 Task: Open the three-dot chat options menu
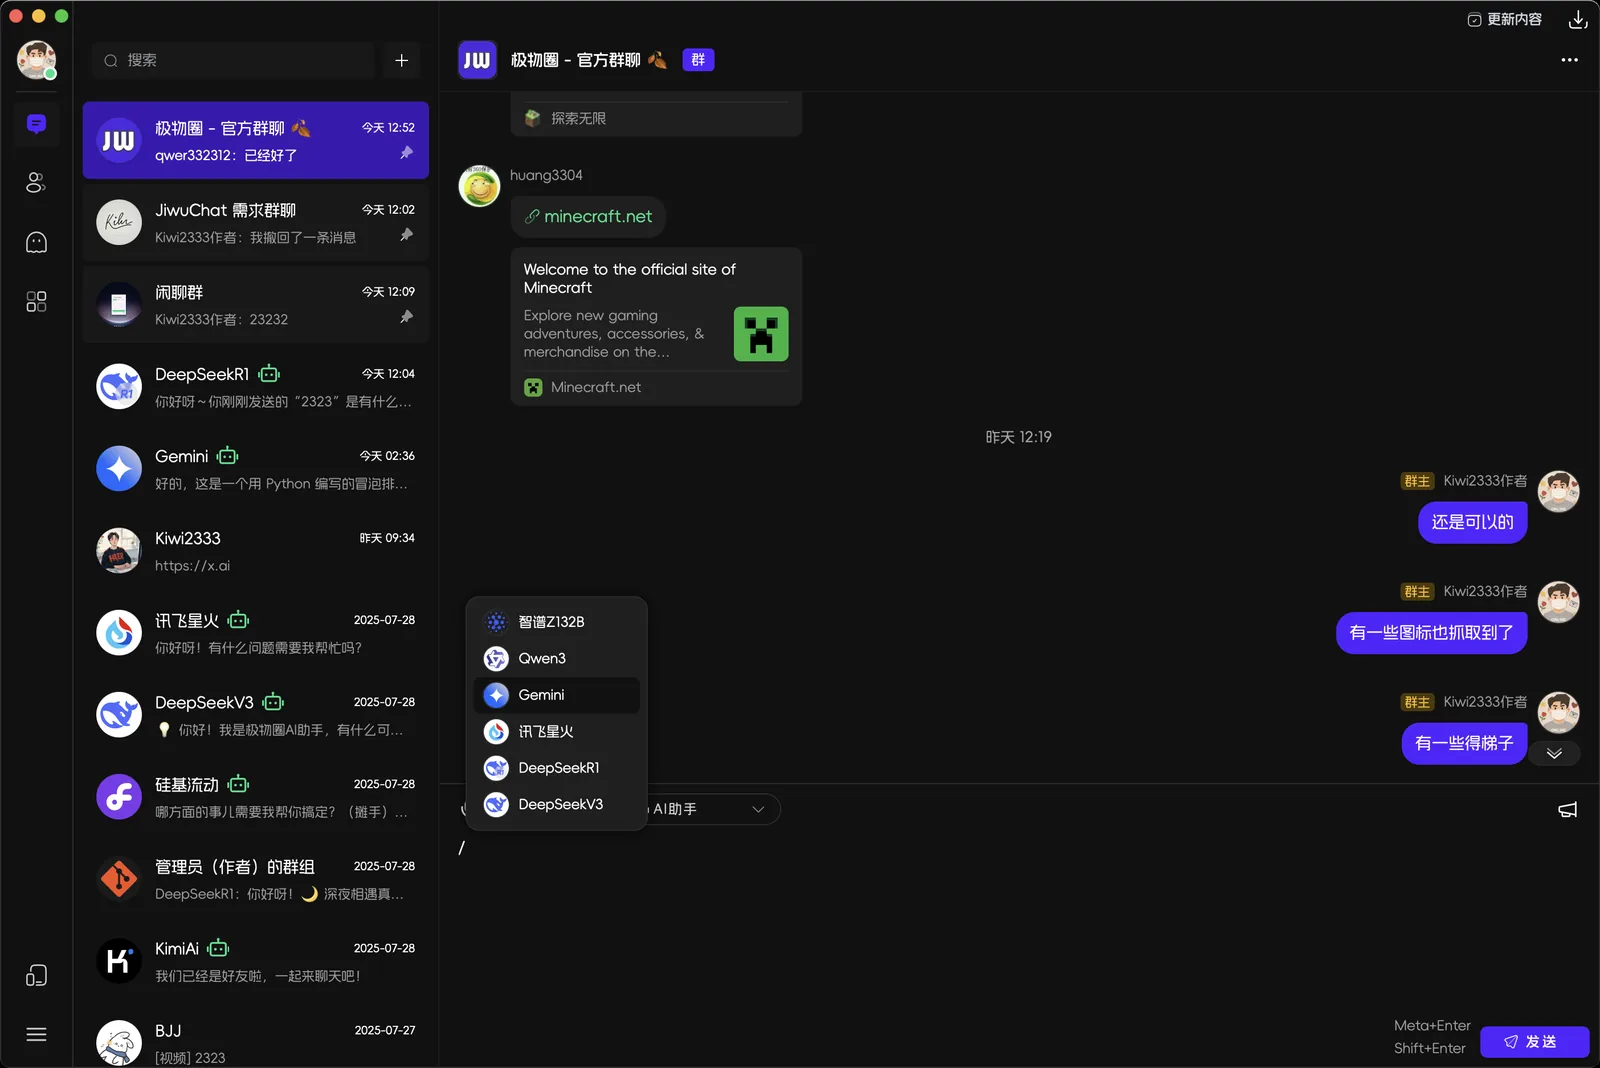[1569, 60]
